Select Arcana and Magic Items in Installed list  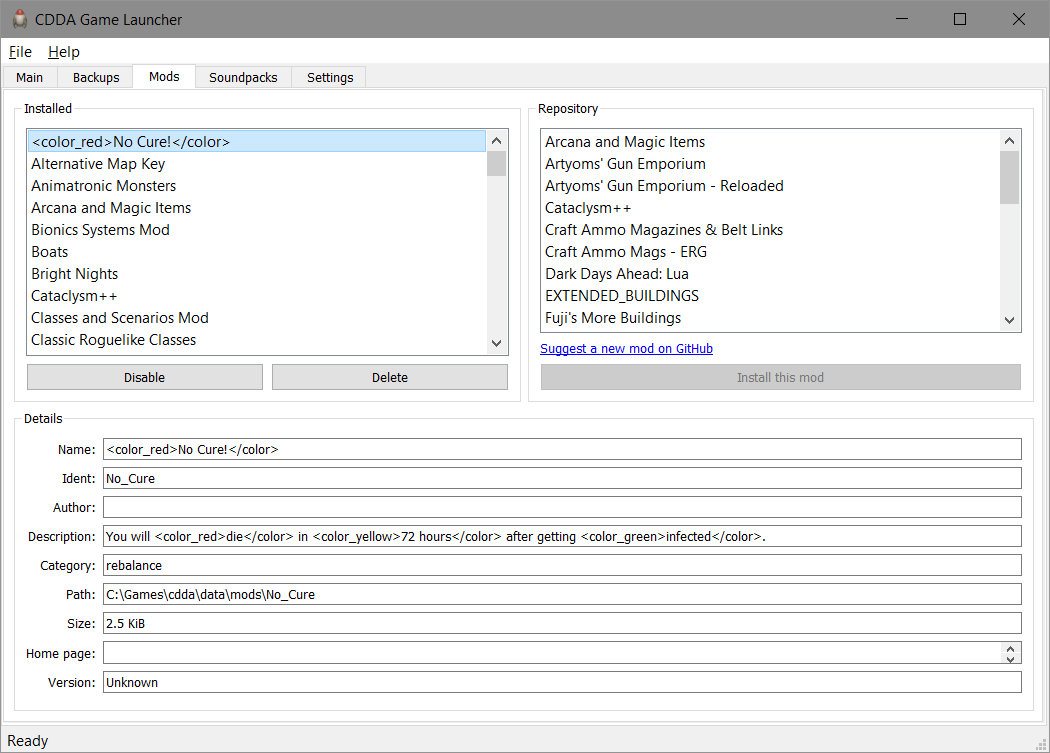coord(257,208)
